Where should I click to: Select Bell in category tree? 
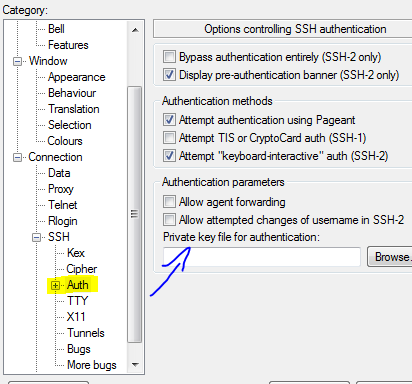pyautogui.click(x=56, y=29)
